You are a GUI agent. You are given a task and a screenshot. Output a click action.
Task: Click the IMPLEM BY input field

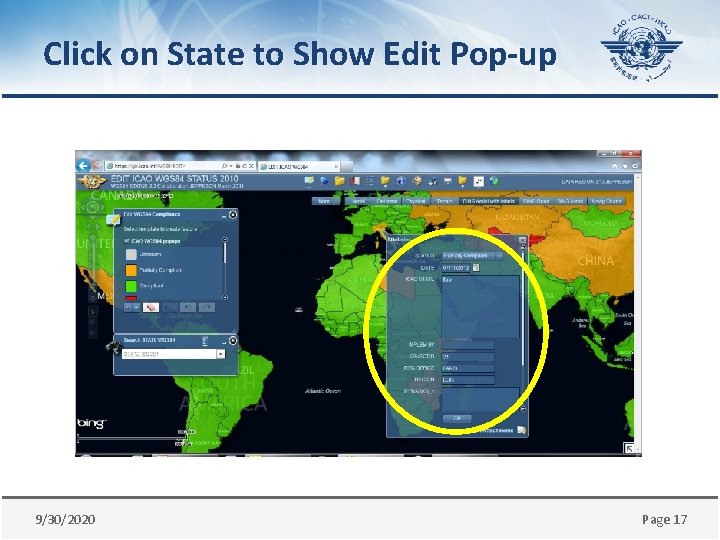click(x=467, y=344)
